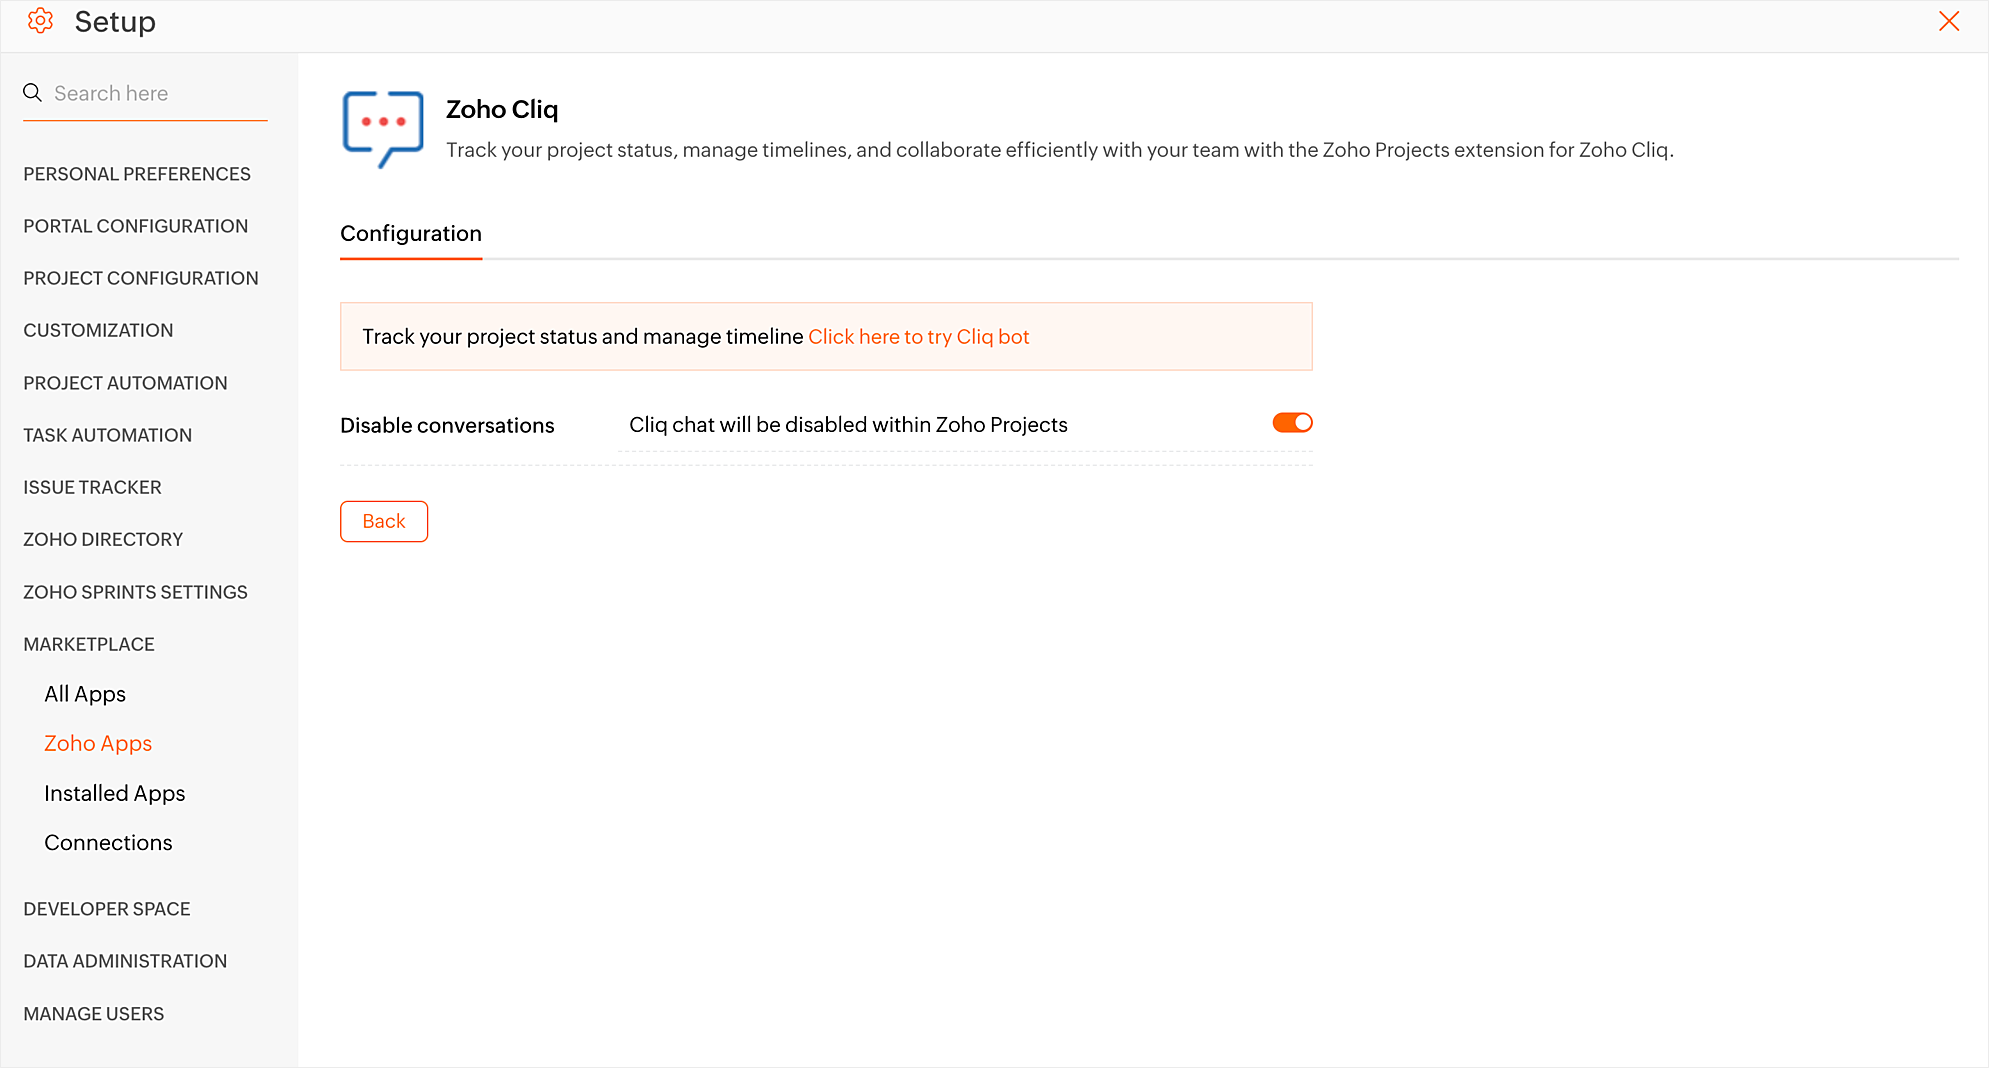This screenshot has height=1068, width=1989.
Task: Open Issue Tracker settings
Action: [92, 487]
